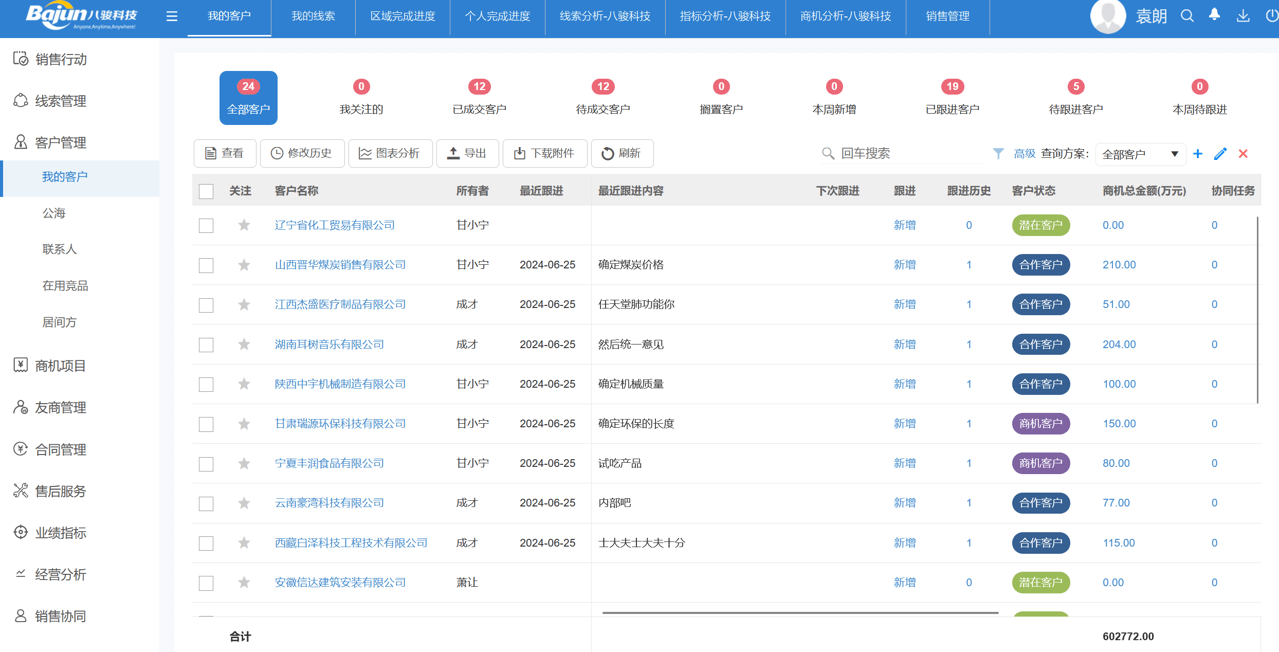Switch to the 我的线索 tab
Image resolution: width=1279 pixels, height=652 pixels.
click(x=313, y=17)
